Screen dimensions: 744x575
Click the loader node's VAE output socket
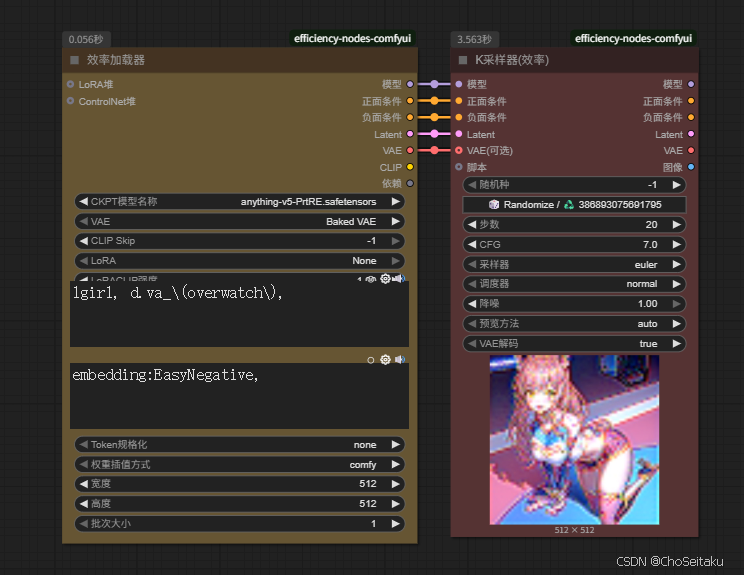coord(410,150)
